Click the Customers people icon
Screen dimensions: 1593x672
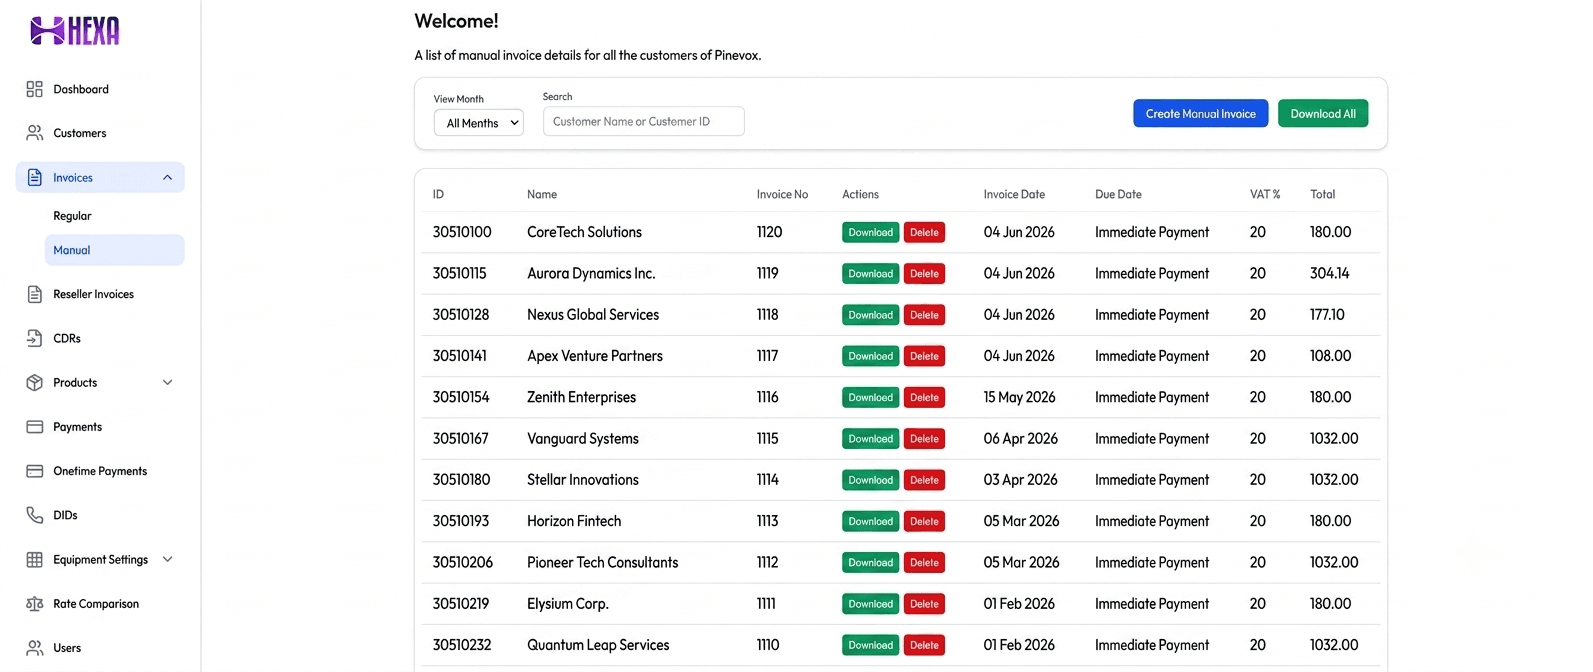coord(35,133)
